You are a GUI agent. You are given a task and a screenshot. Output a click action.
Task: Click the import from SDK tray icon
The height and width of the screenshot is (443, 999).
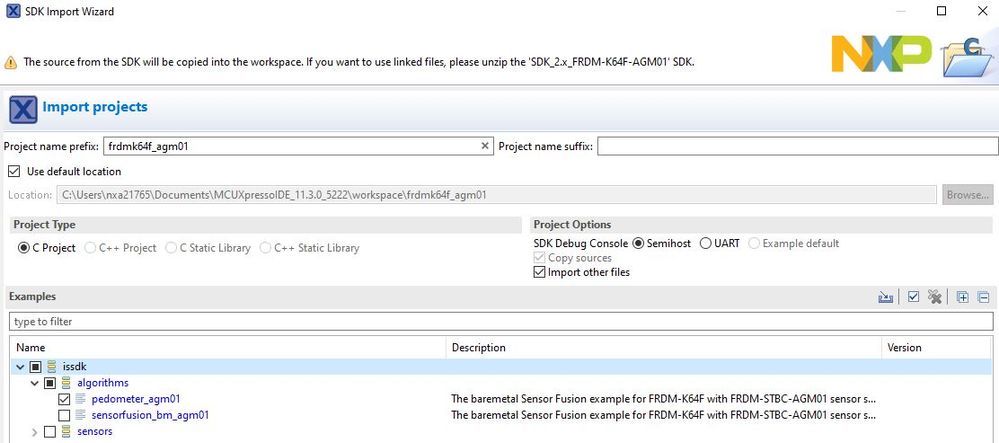pos(885,297)
